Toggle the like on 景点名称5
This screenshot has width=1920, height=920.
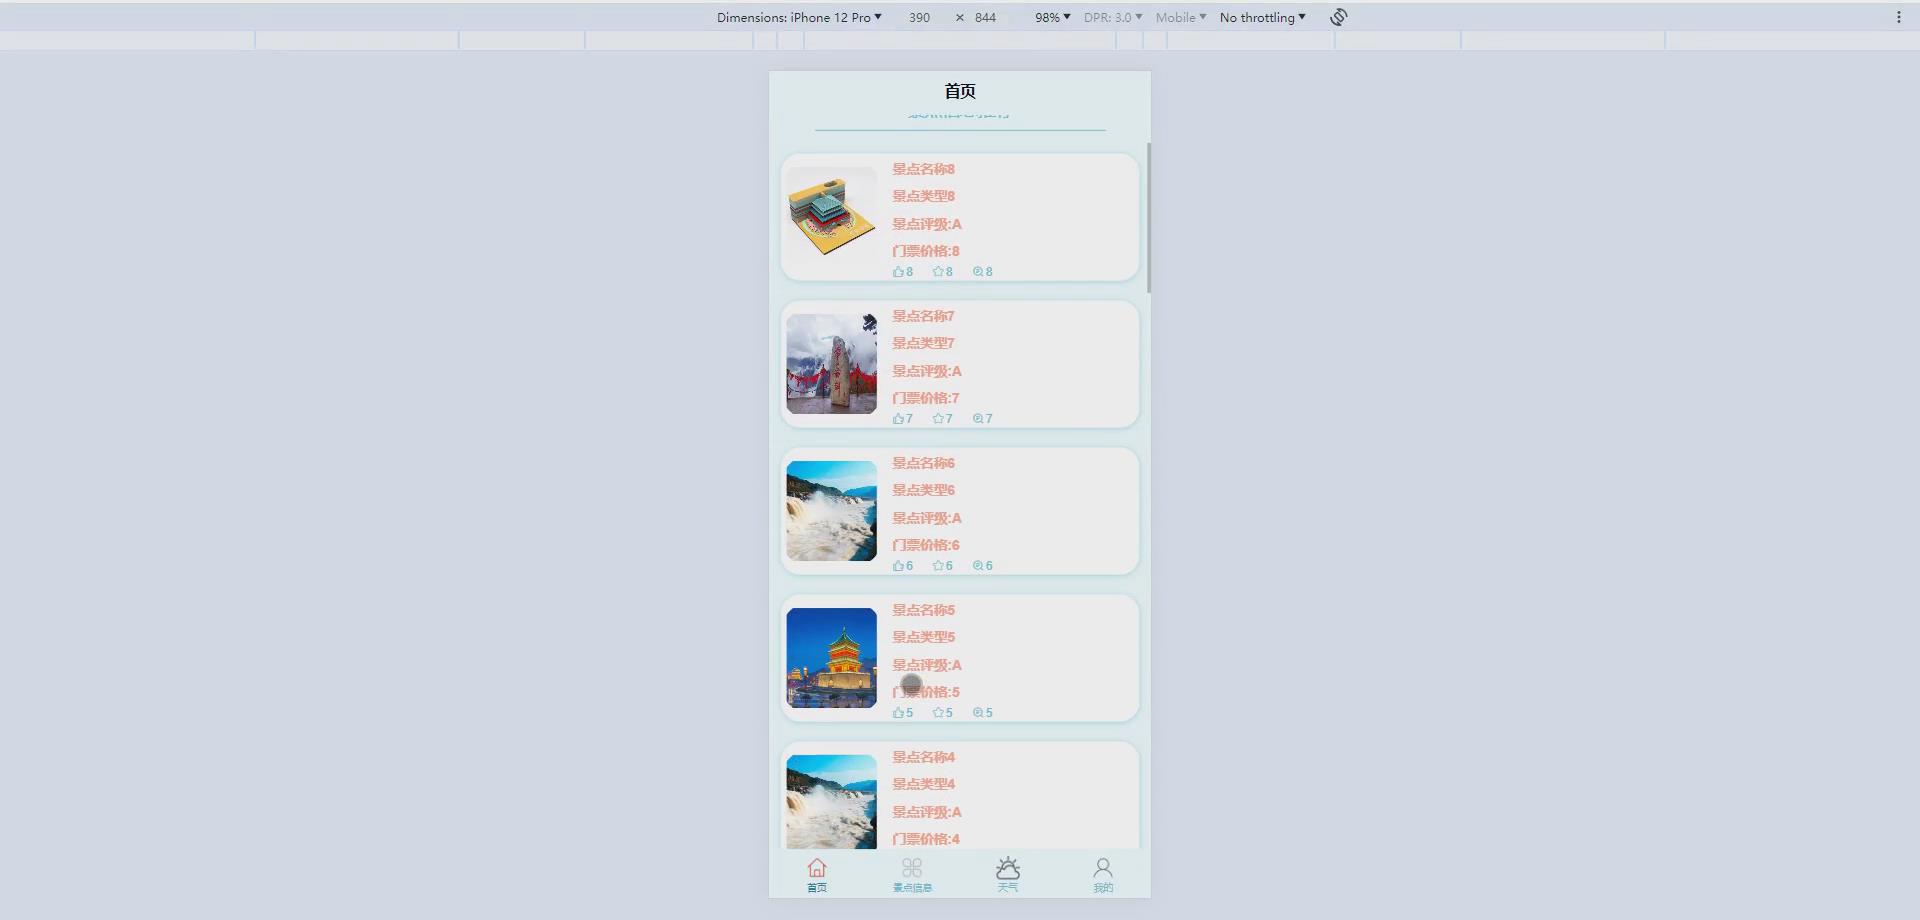[x=898, y=712]
